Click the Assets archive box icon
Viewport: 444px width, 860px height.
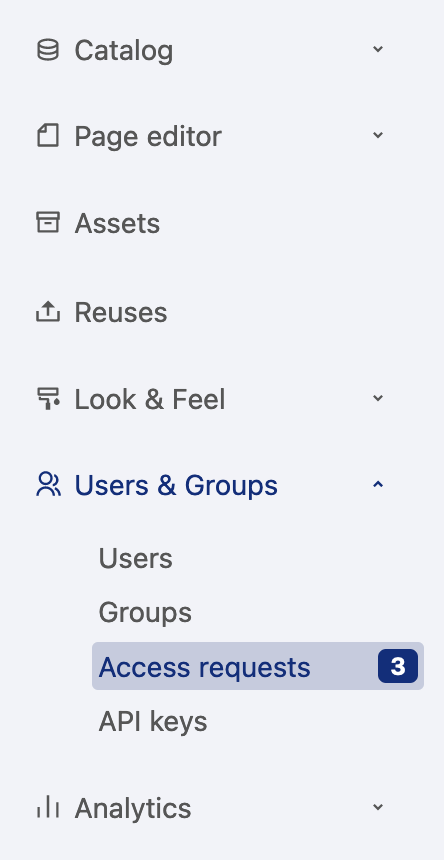48,223
